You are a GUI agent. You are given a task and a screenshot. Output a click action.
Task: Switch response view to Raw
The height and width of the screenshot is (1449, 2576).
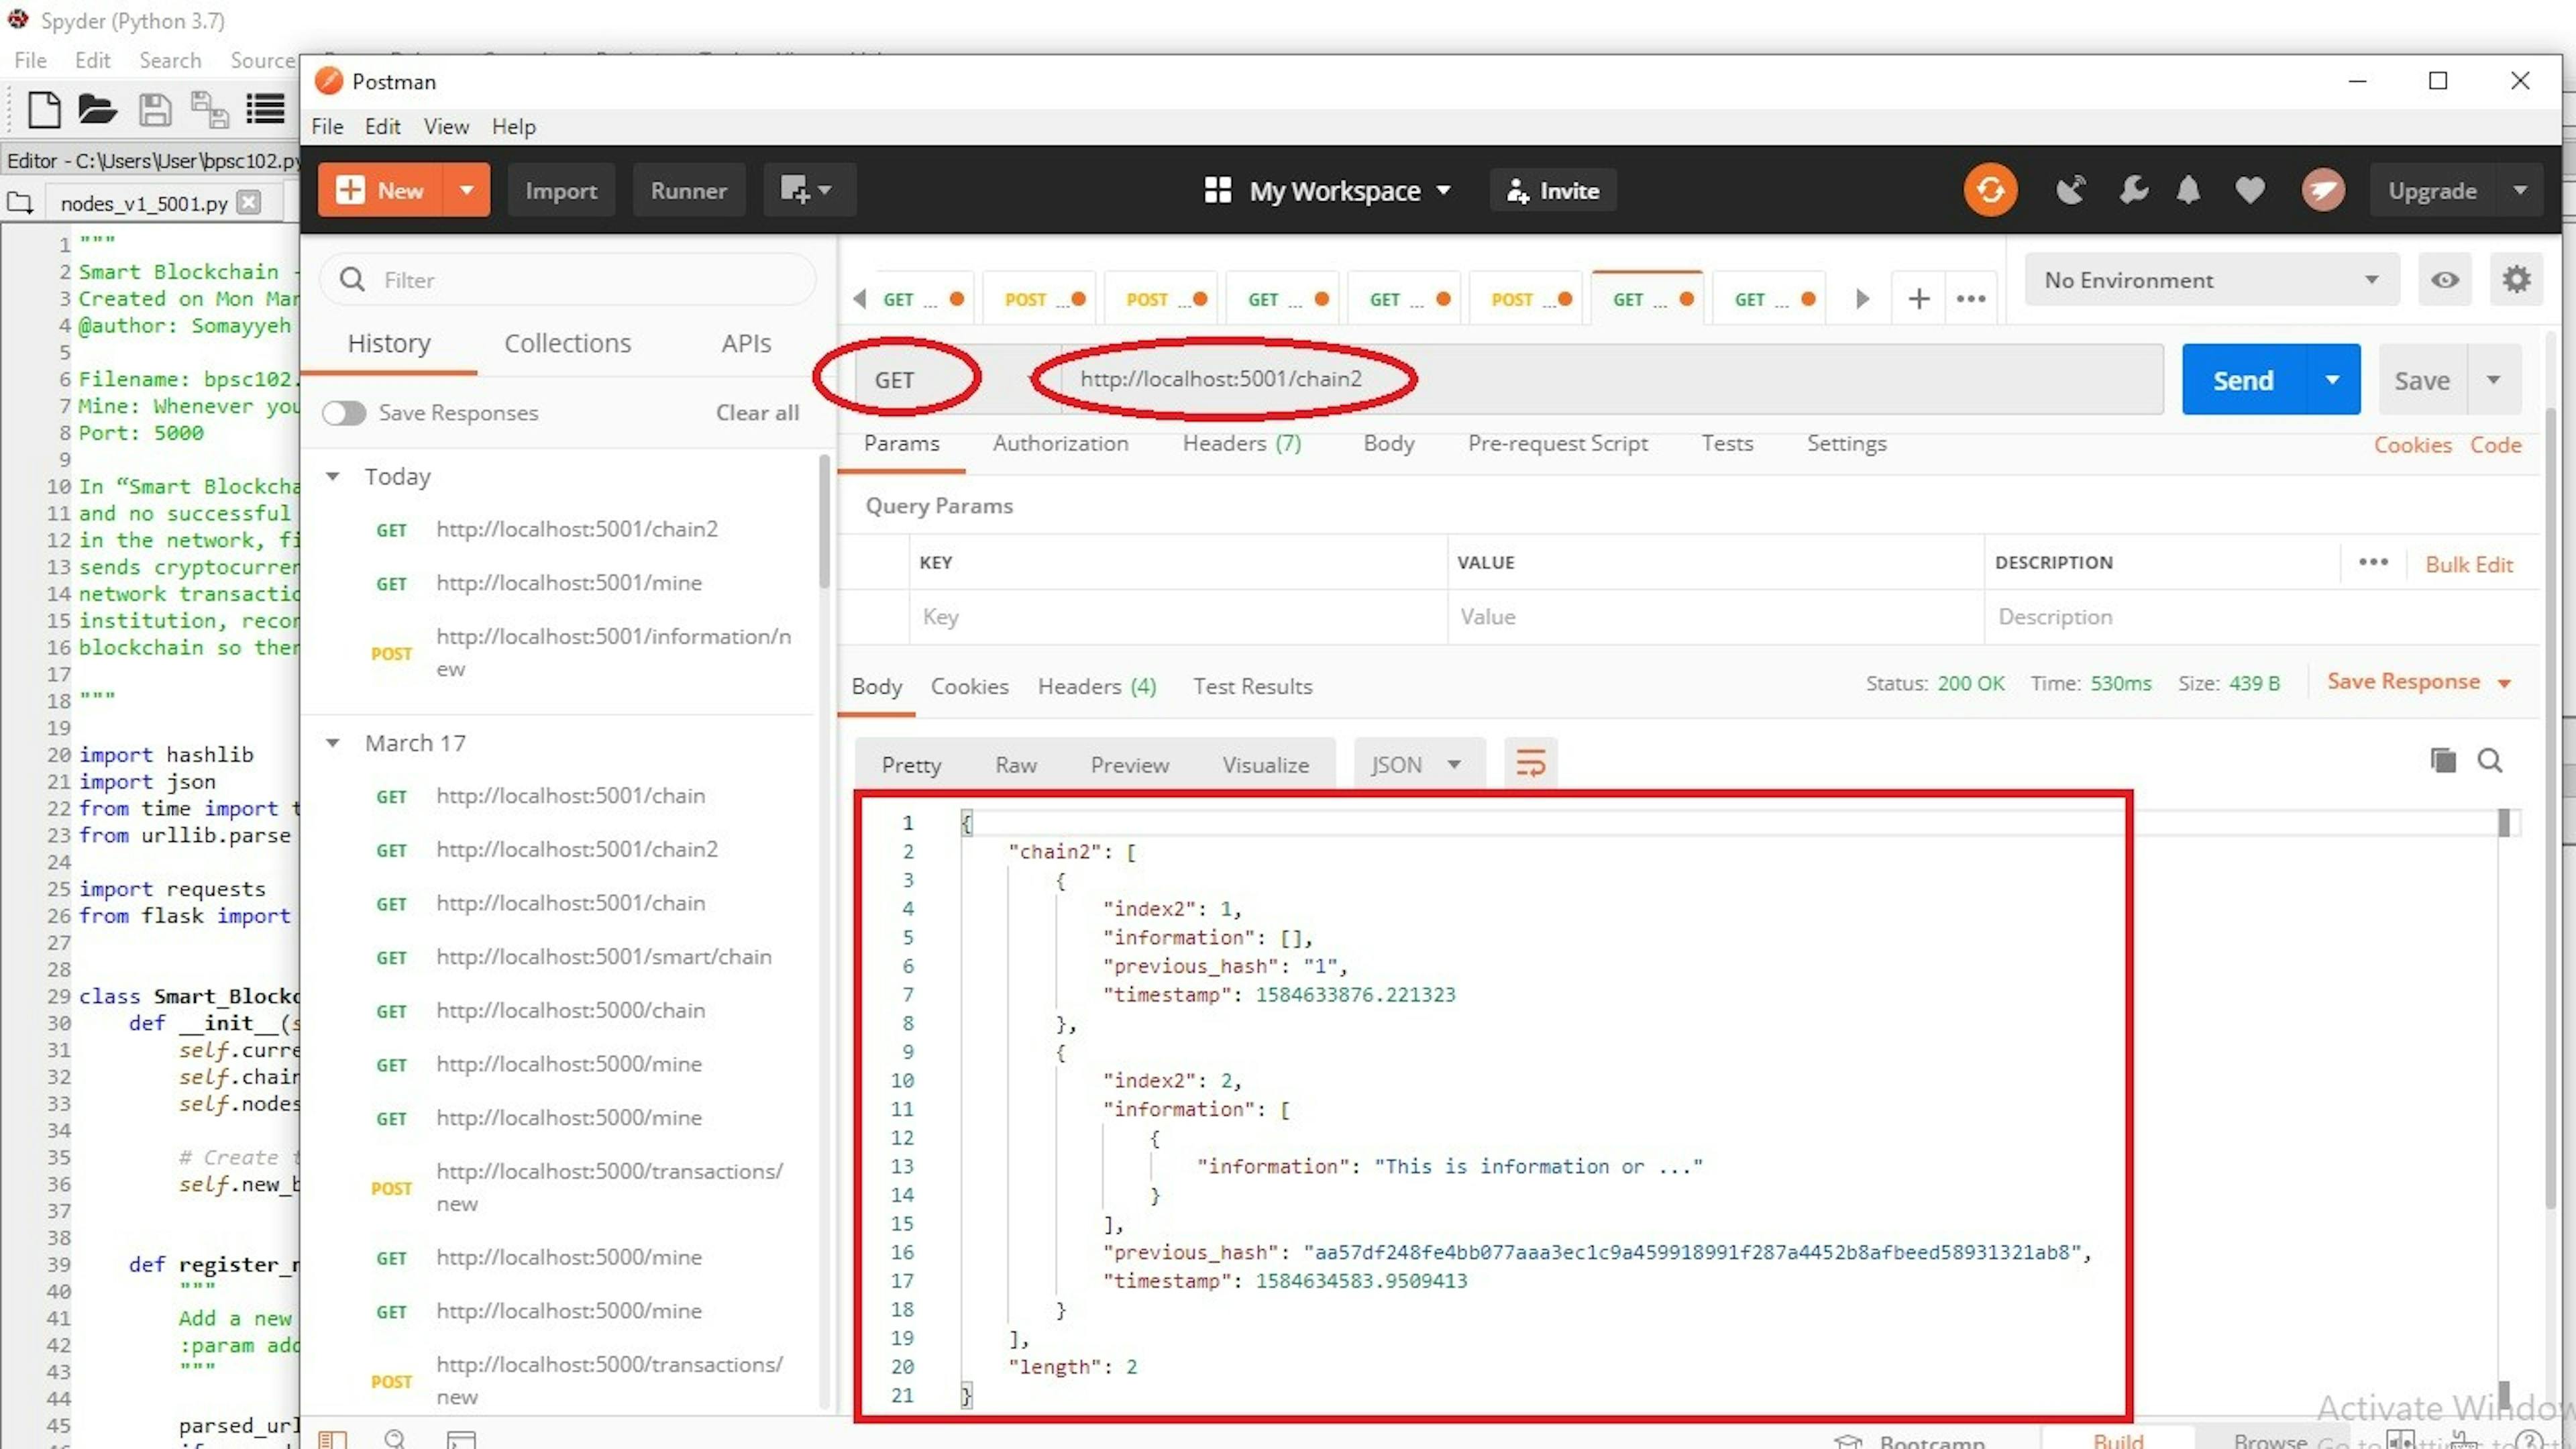pos(1015,765)
